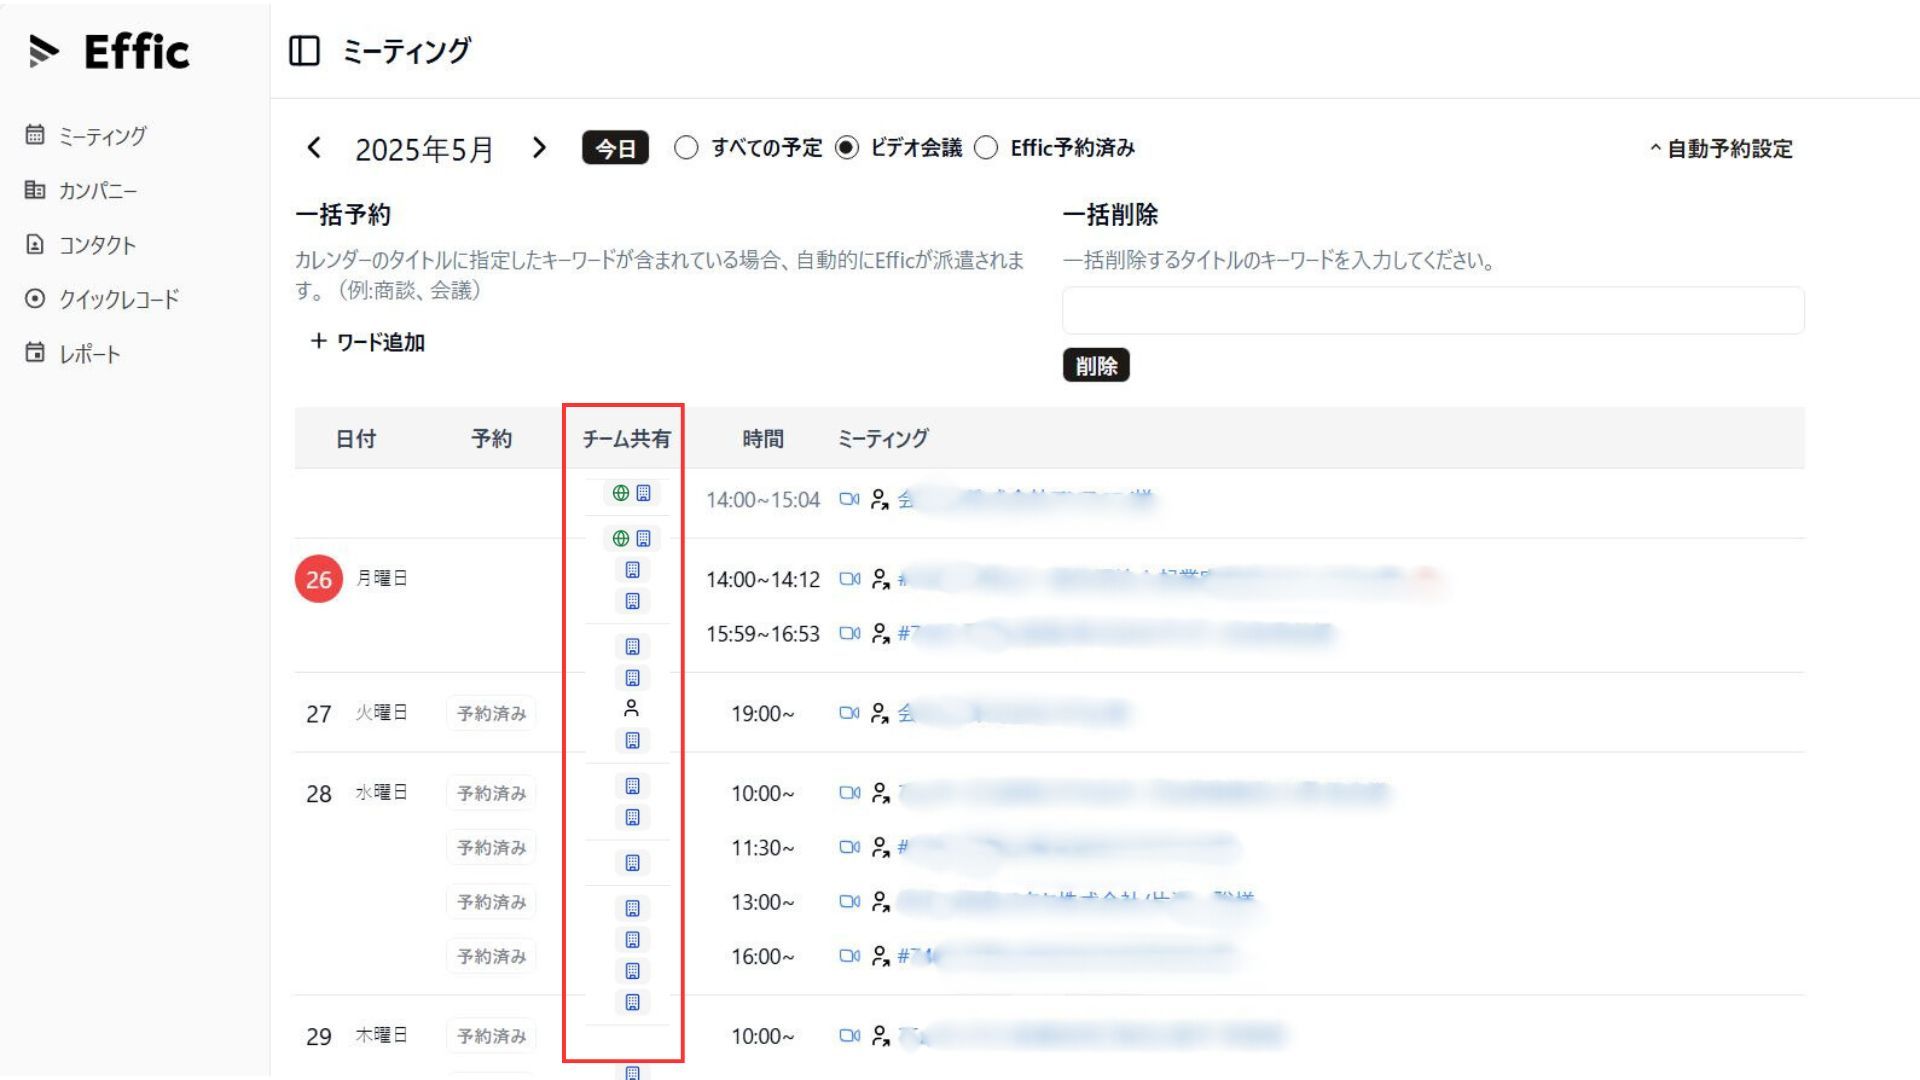Select the Effic予約済み radio option
This screenshot has width=1920, height=1080.
(986, 148)
